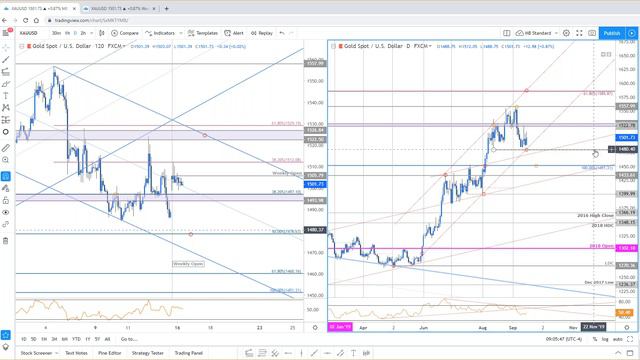
Task: Expand the timeframe interval dropdown
Action: pyautogui.click(x=91, y=33)
